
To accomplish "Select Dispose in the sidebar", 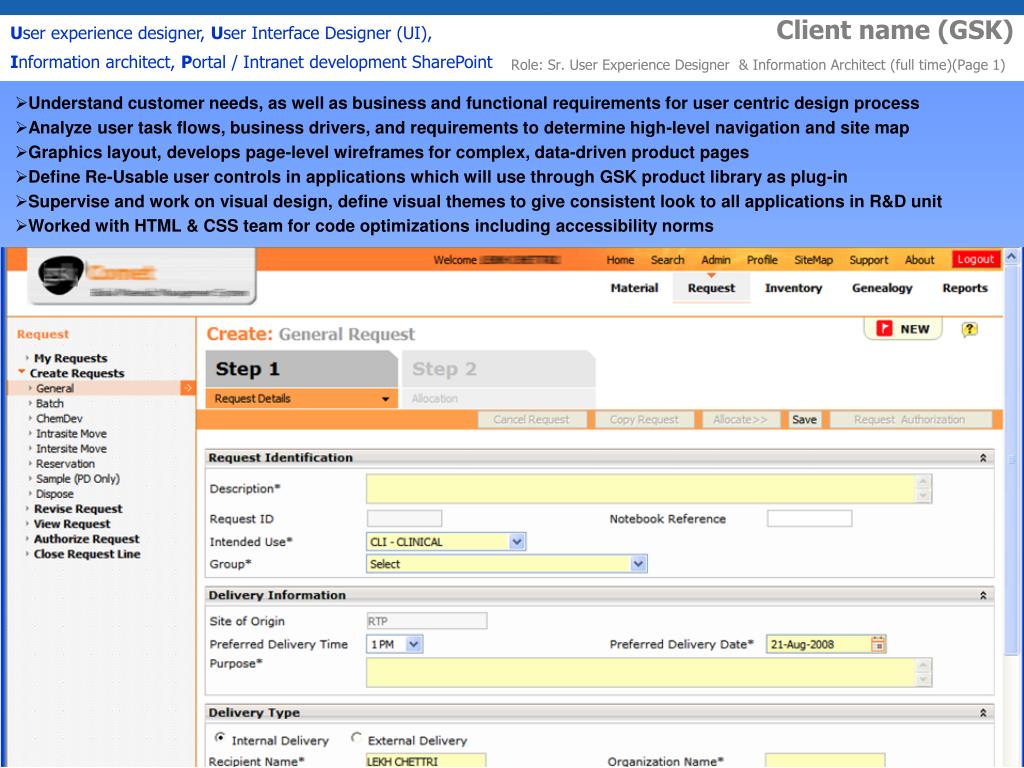I will [55, 494].
